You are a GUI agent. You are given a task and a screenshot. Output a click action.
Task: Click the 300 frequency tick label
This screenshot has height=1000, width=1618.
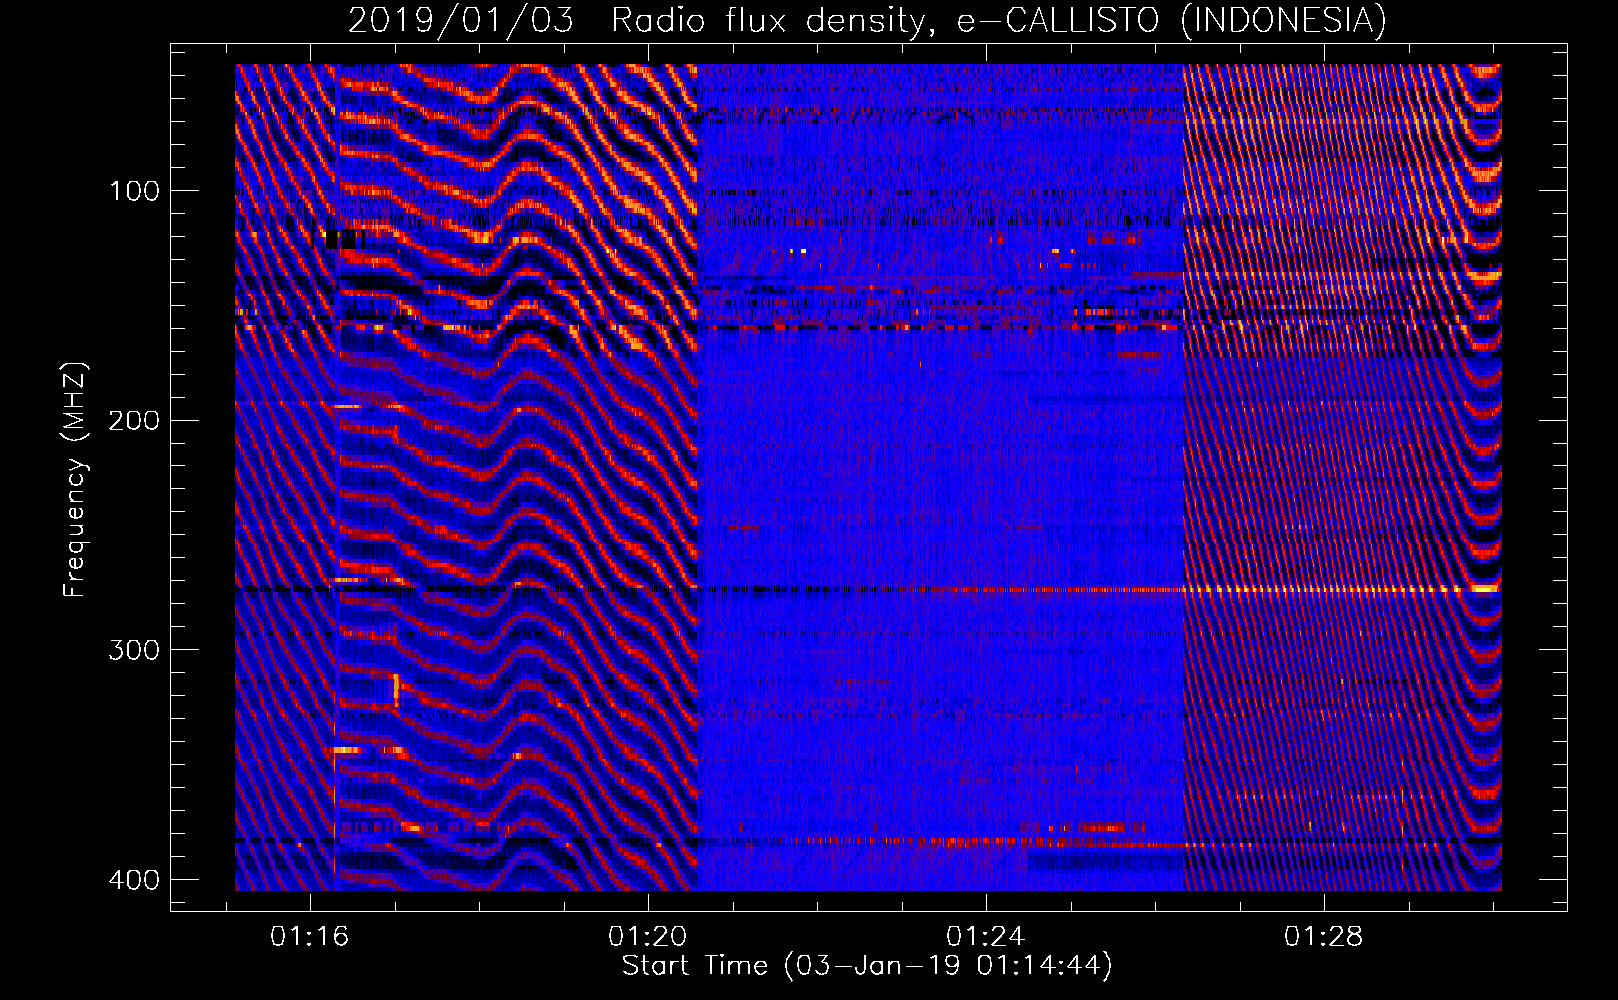pyautogui.click(x=134, y=650)
